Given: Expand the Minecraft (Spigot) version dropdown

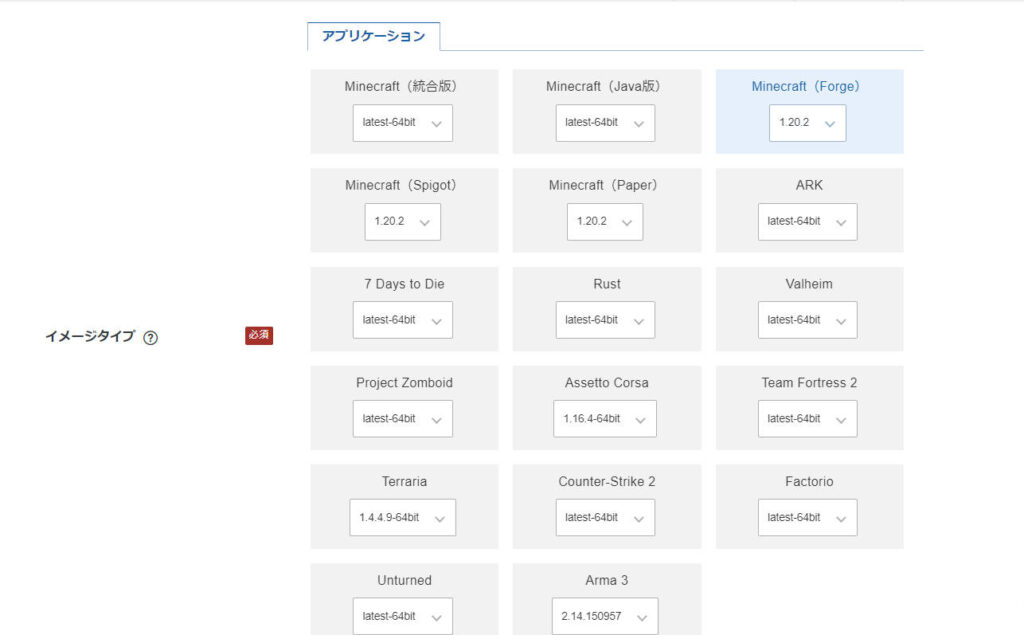Looking at the screenshot, I should (x=402, y=222).
